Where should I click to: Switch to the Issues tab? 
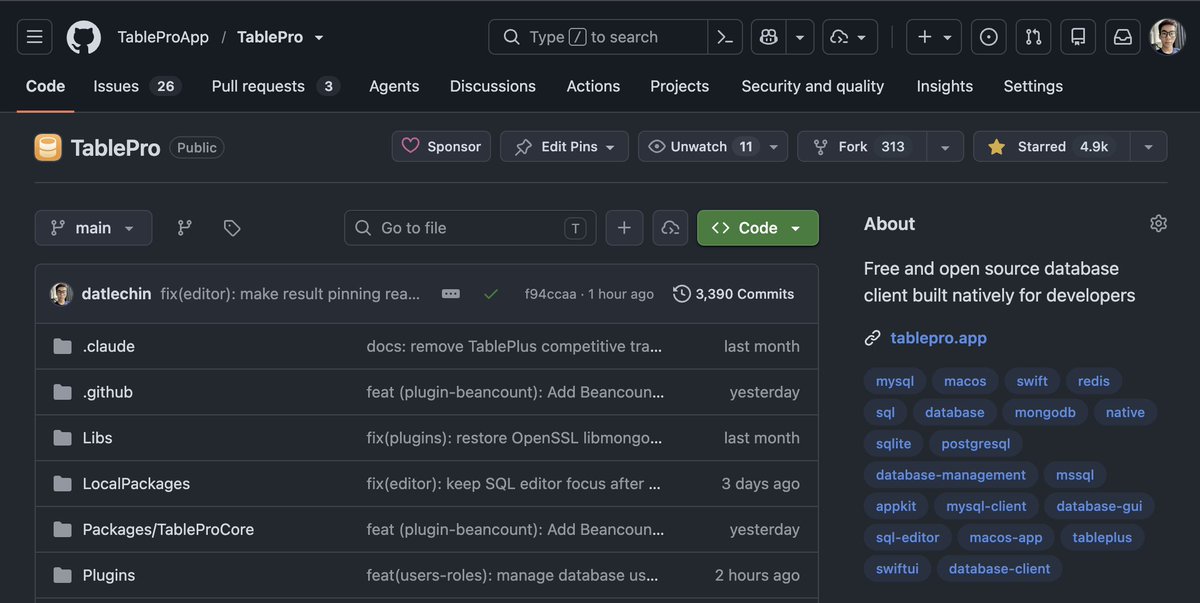point(136,86)
